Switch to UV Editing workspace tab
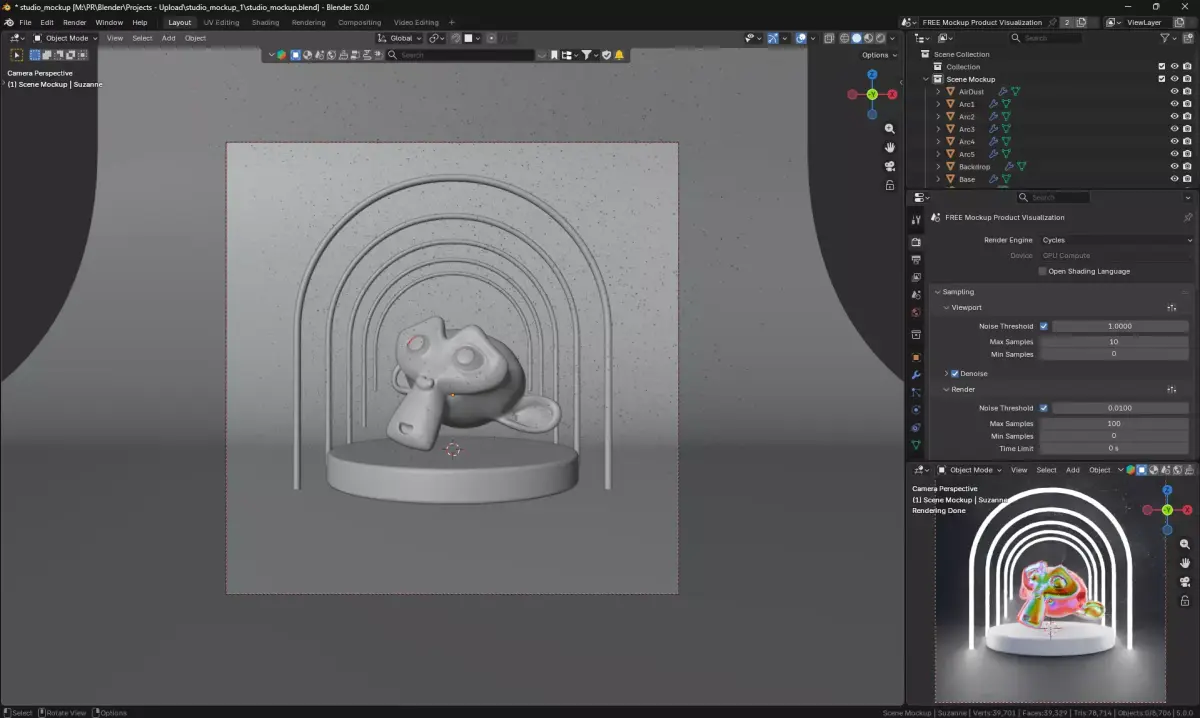This screenshot has height=718, width=1200. click(x=221, y=22)
